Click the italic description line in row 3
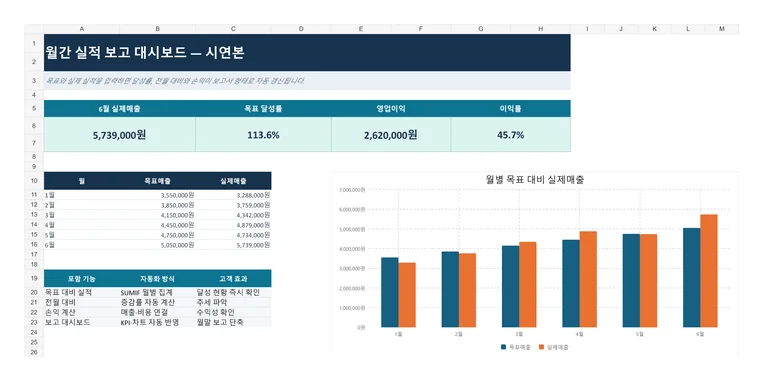This screenshot has width=763, height=381. coord(176,81)
